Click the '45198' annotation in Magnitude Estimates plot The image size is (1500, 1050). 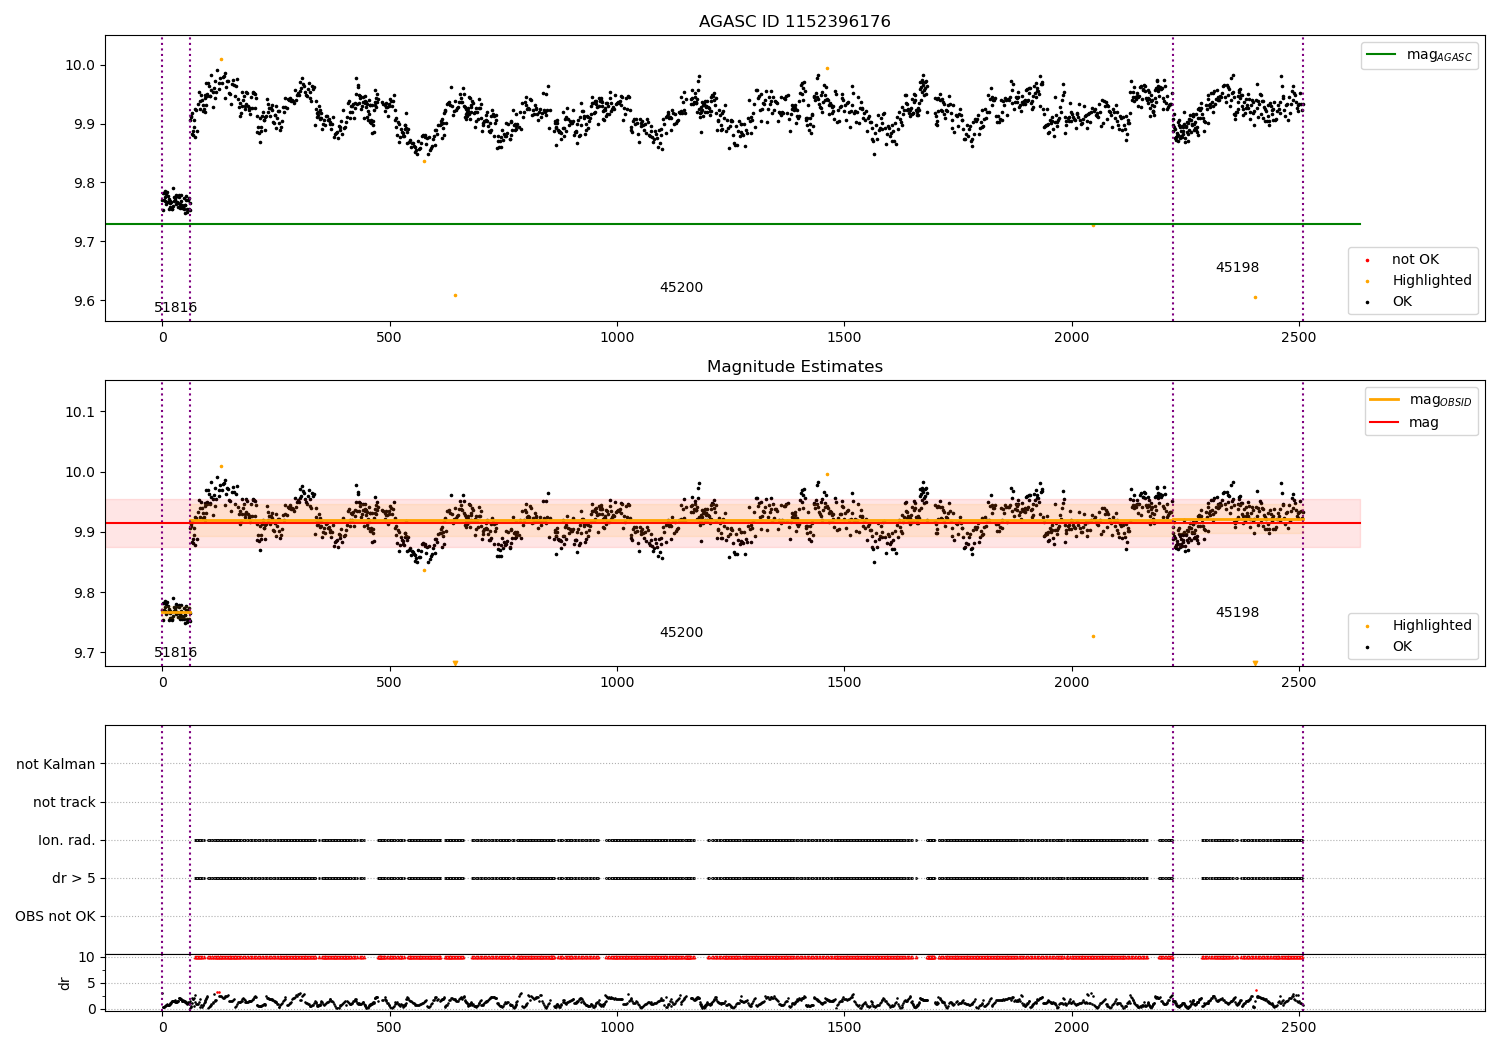(1237, 613)
